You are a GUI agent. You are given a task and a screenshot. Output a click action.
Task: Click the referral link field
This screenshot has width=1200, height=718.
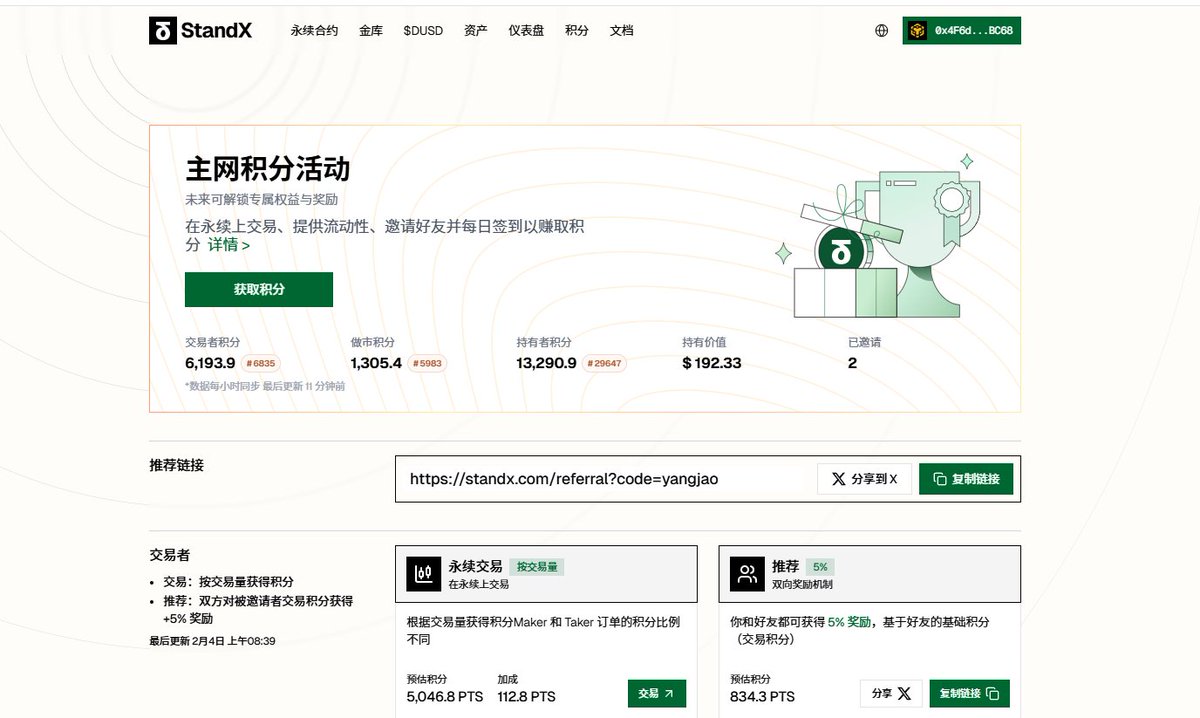(x=606, y=479)
